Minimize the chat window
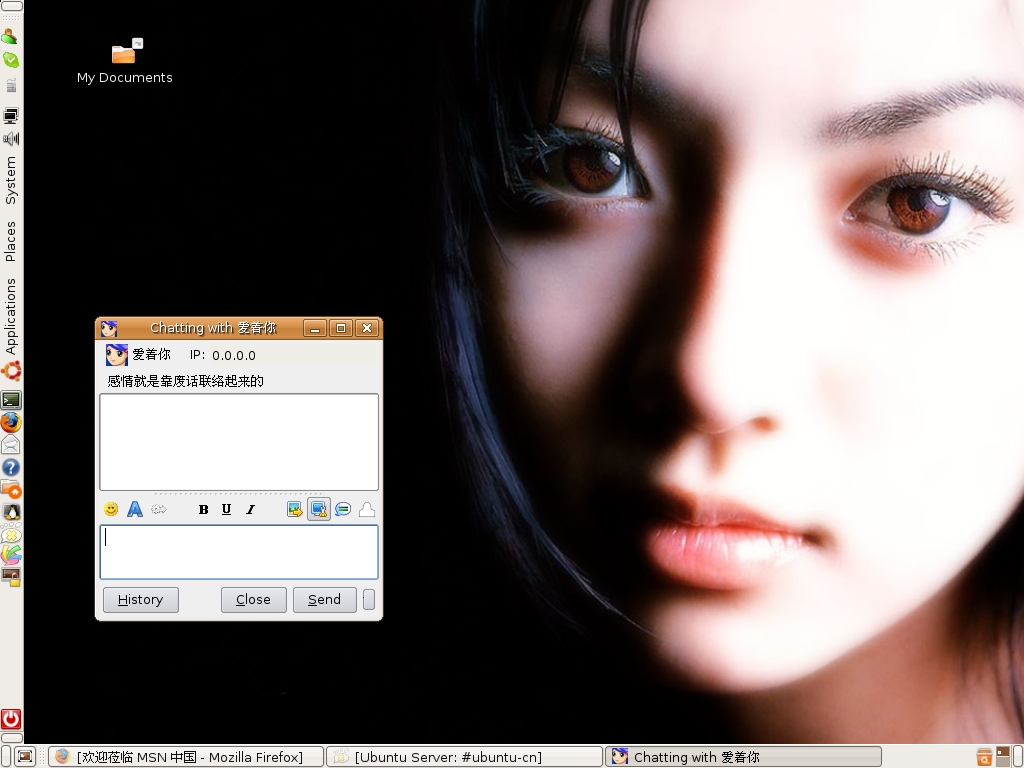Viewport: 1024px width, 768px height. pos(315,328)
